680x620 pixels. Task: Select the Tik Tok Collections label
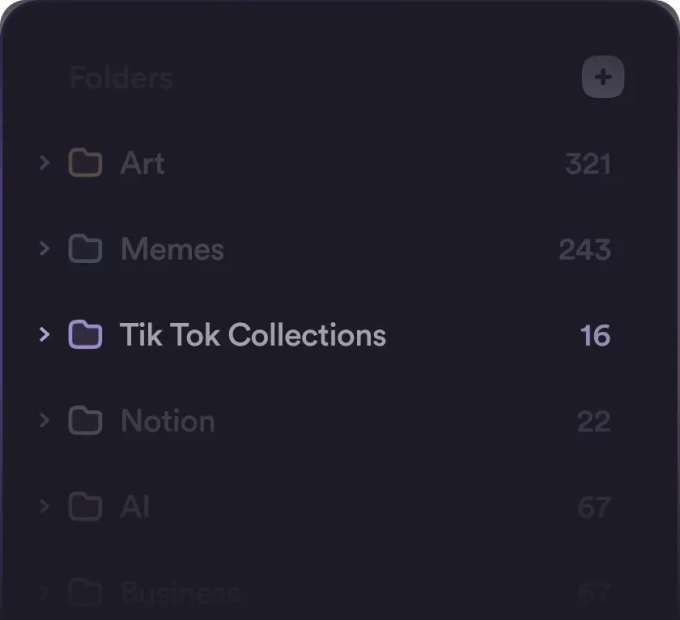click(252, 335)
